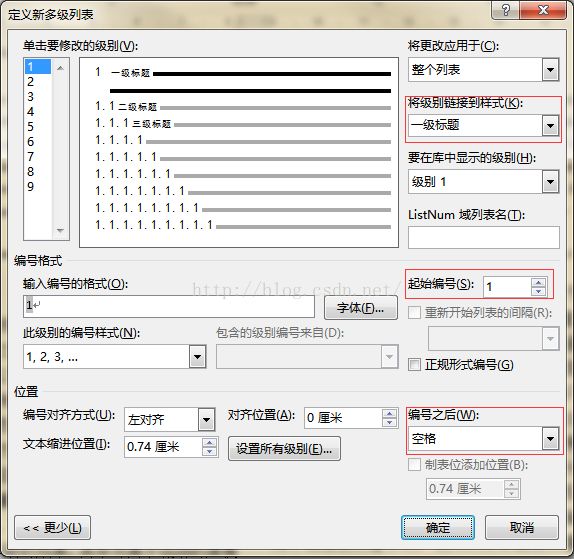Select level 2 in the level list
Screen dimensions: 574x559
click(37, 82)
